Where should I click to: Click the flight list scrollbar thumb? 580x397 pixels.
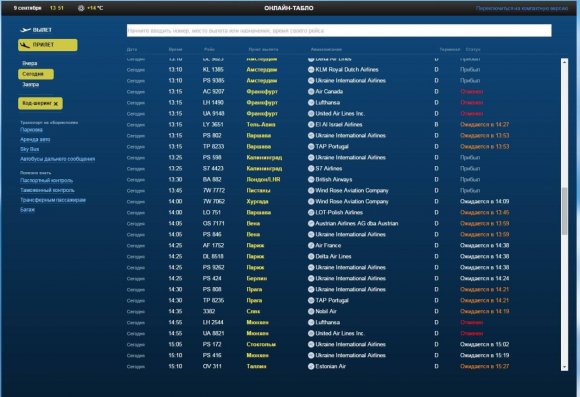coord(564,211)
